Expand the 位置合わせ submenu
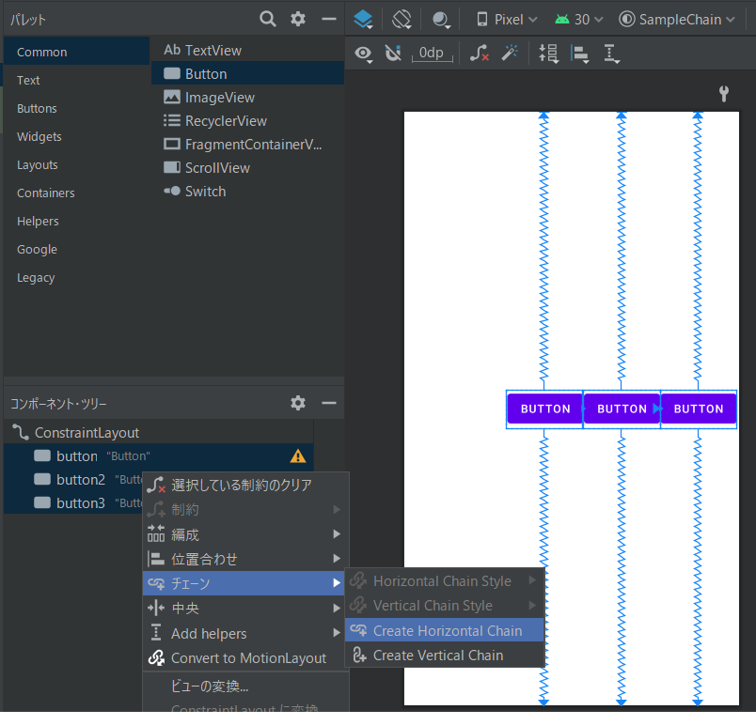The height and width of the screenshot is (712, 756). pyautogui.click(x=246, y=559)
